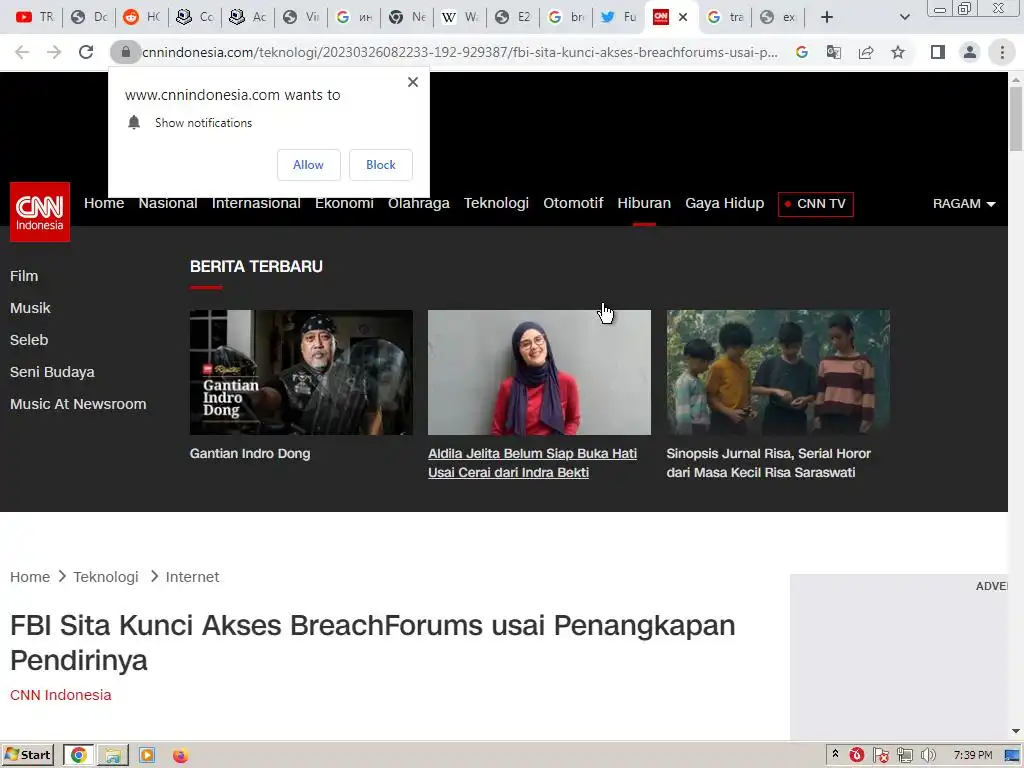Open the Ekonomi navigation item
Screen dimensions: 1024x768
click(x=344, y=203)
